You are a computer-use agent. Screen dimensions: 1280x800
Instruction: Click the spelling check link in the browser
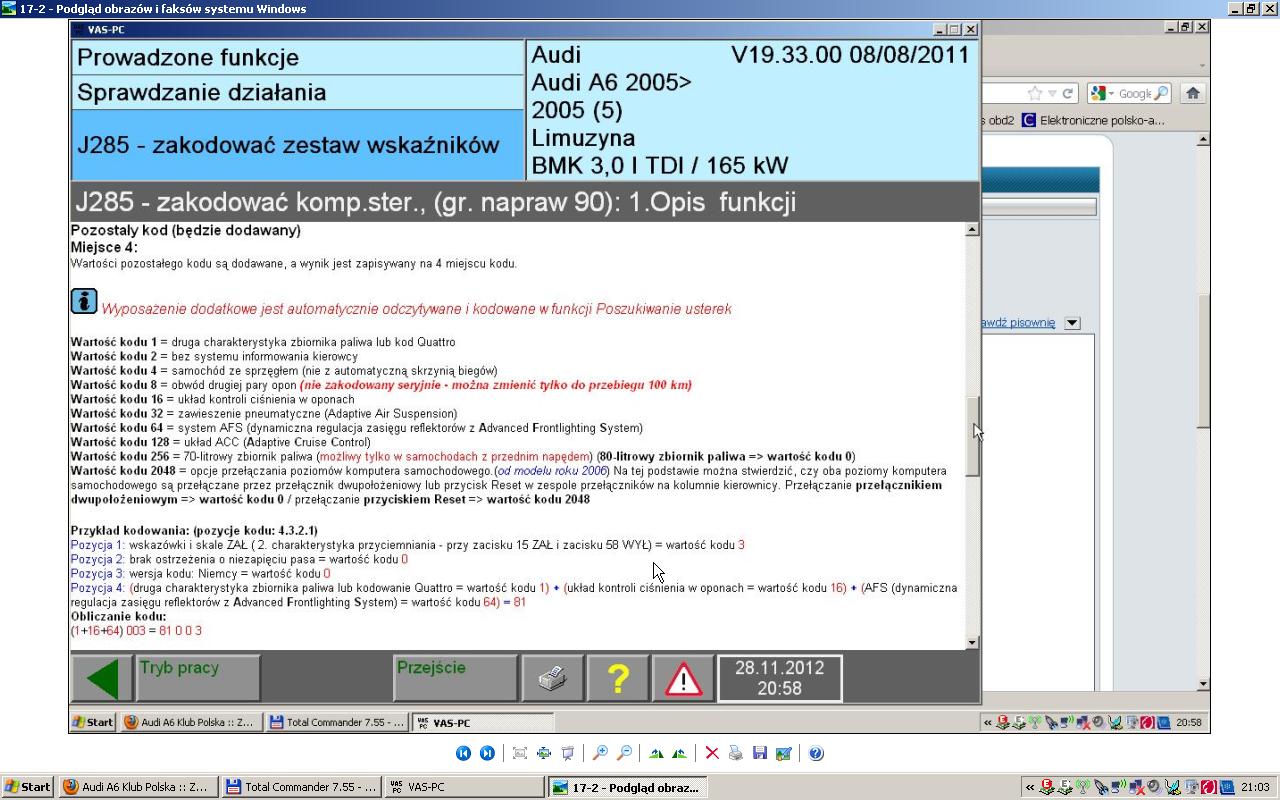point(1018,323)
